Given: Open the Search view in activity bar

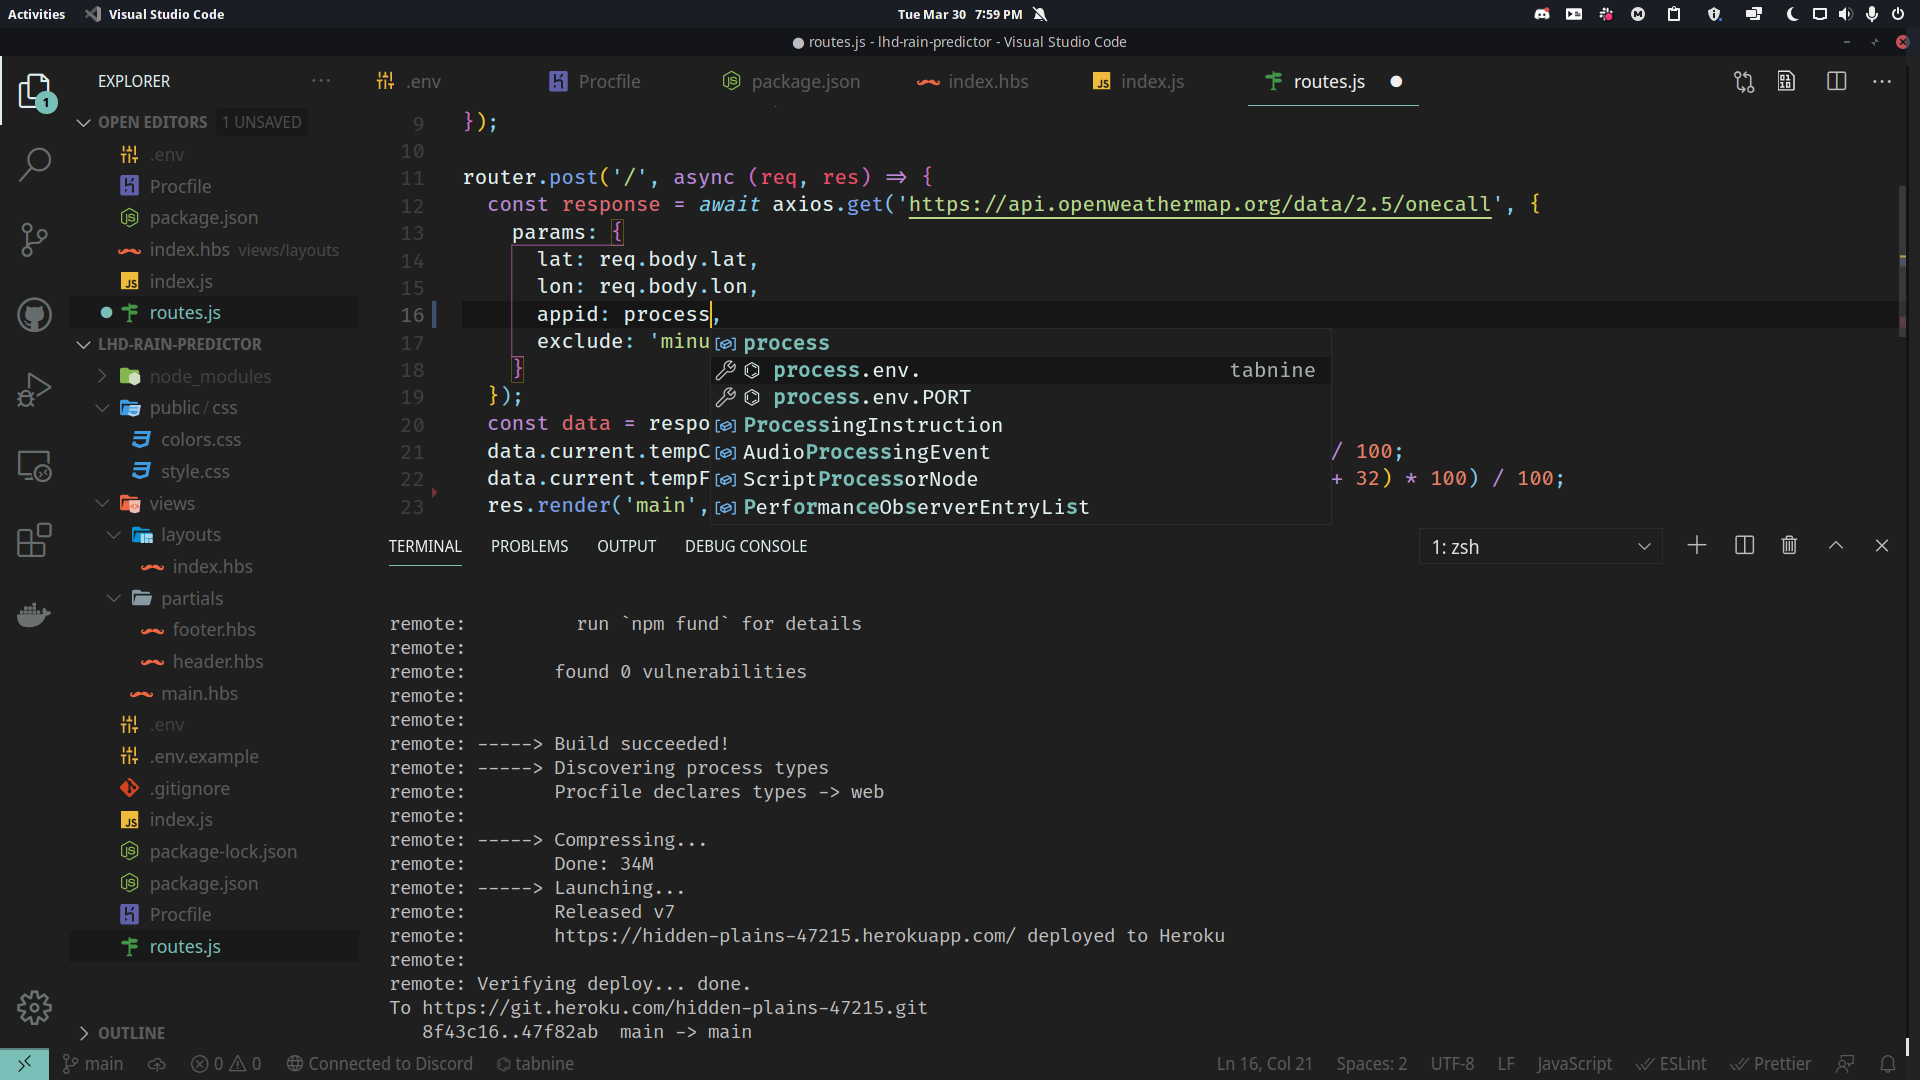Looking at the screenshot, I should click(x=34, y=164).
